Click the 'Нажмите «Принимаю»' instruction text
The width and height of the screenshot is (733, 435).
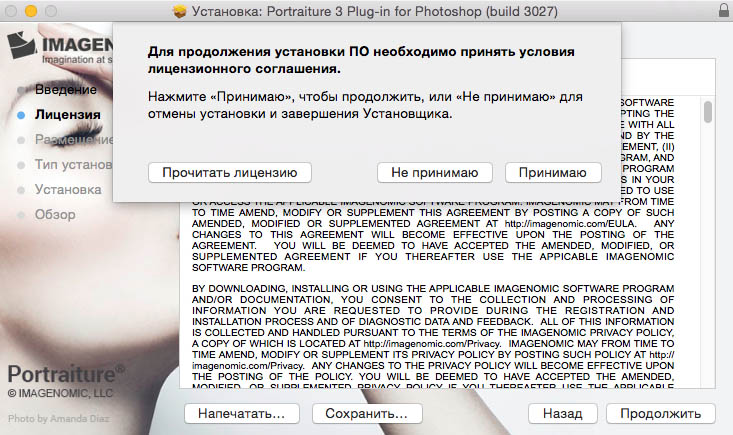coord(365,105)
